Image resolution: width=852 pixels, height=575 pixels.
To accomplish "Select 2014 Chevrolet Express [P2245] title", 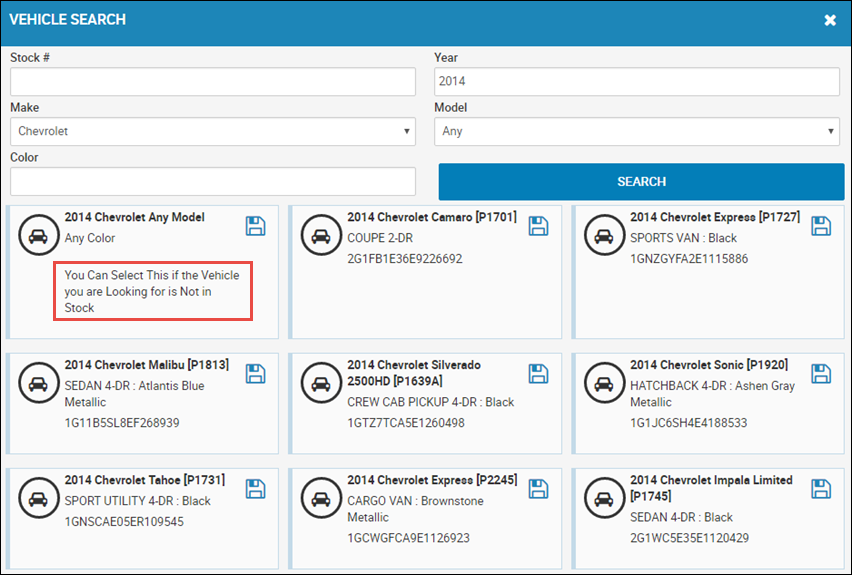I will pyautogui.click(x=432, y=480).
